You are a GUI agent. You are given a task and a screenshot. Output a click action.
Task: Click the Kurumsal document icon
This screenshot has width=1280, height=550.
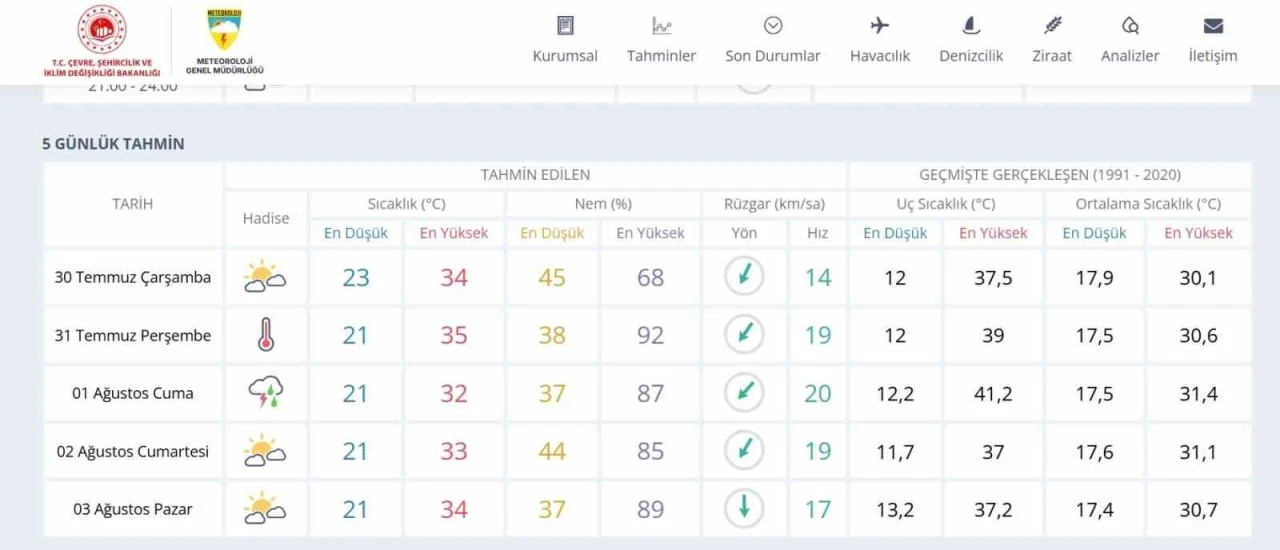(565, 26)
